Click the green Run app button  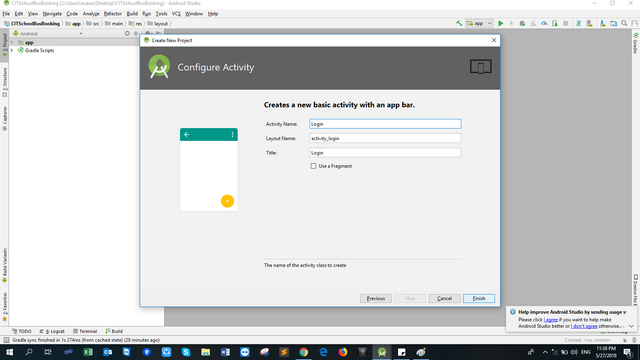(x=500, y=24)
